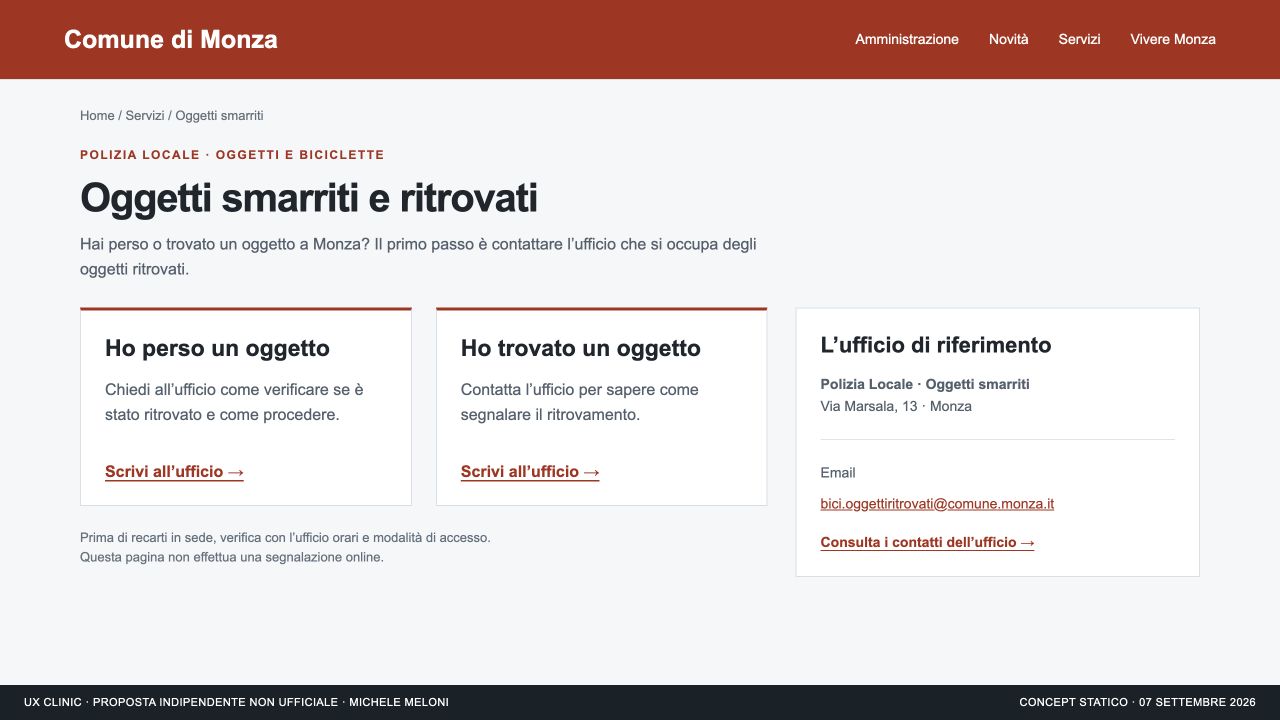The height and width of the screenshot is (720, 1280).
Task: Open the Vivere Monza menu item
Action: pyautogui.click(x=1173, y=39)
